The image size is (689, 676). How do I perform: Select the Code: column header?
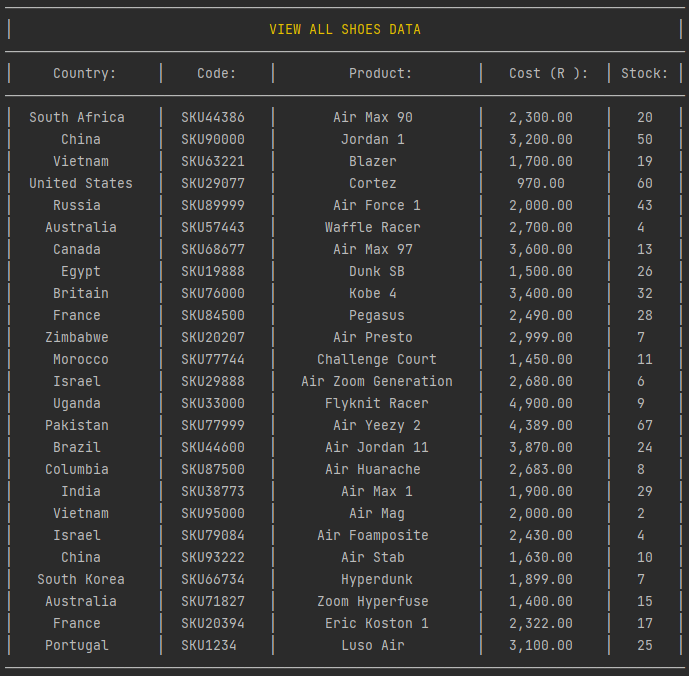[217, 73]
